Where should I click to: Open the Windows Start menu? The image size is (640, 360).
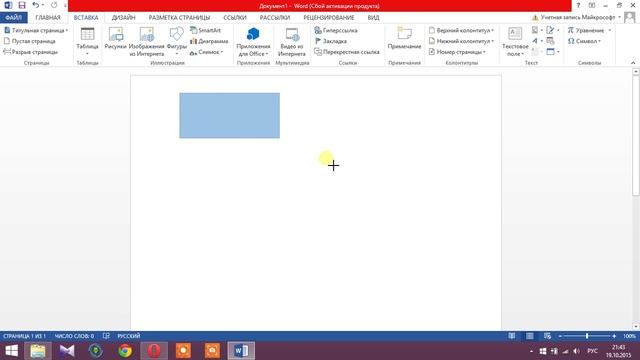pyautogui.click(x=11, y=351)
